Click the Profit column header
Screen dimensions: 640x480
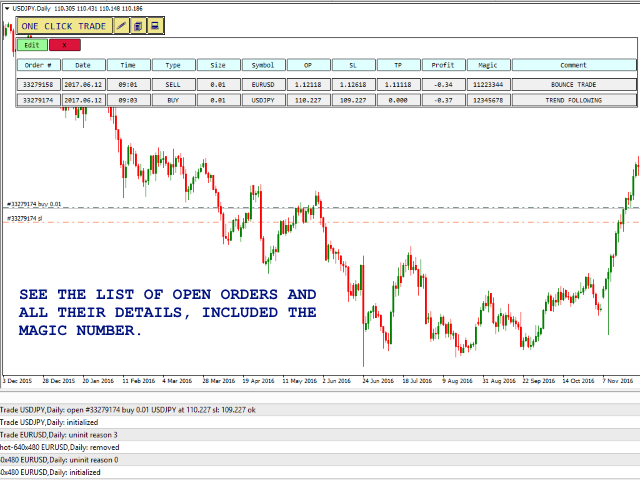coord(442,65)
